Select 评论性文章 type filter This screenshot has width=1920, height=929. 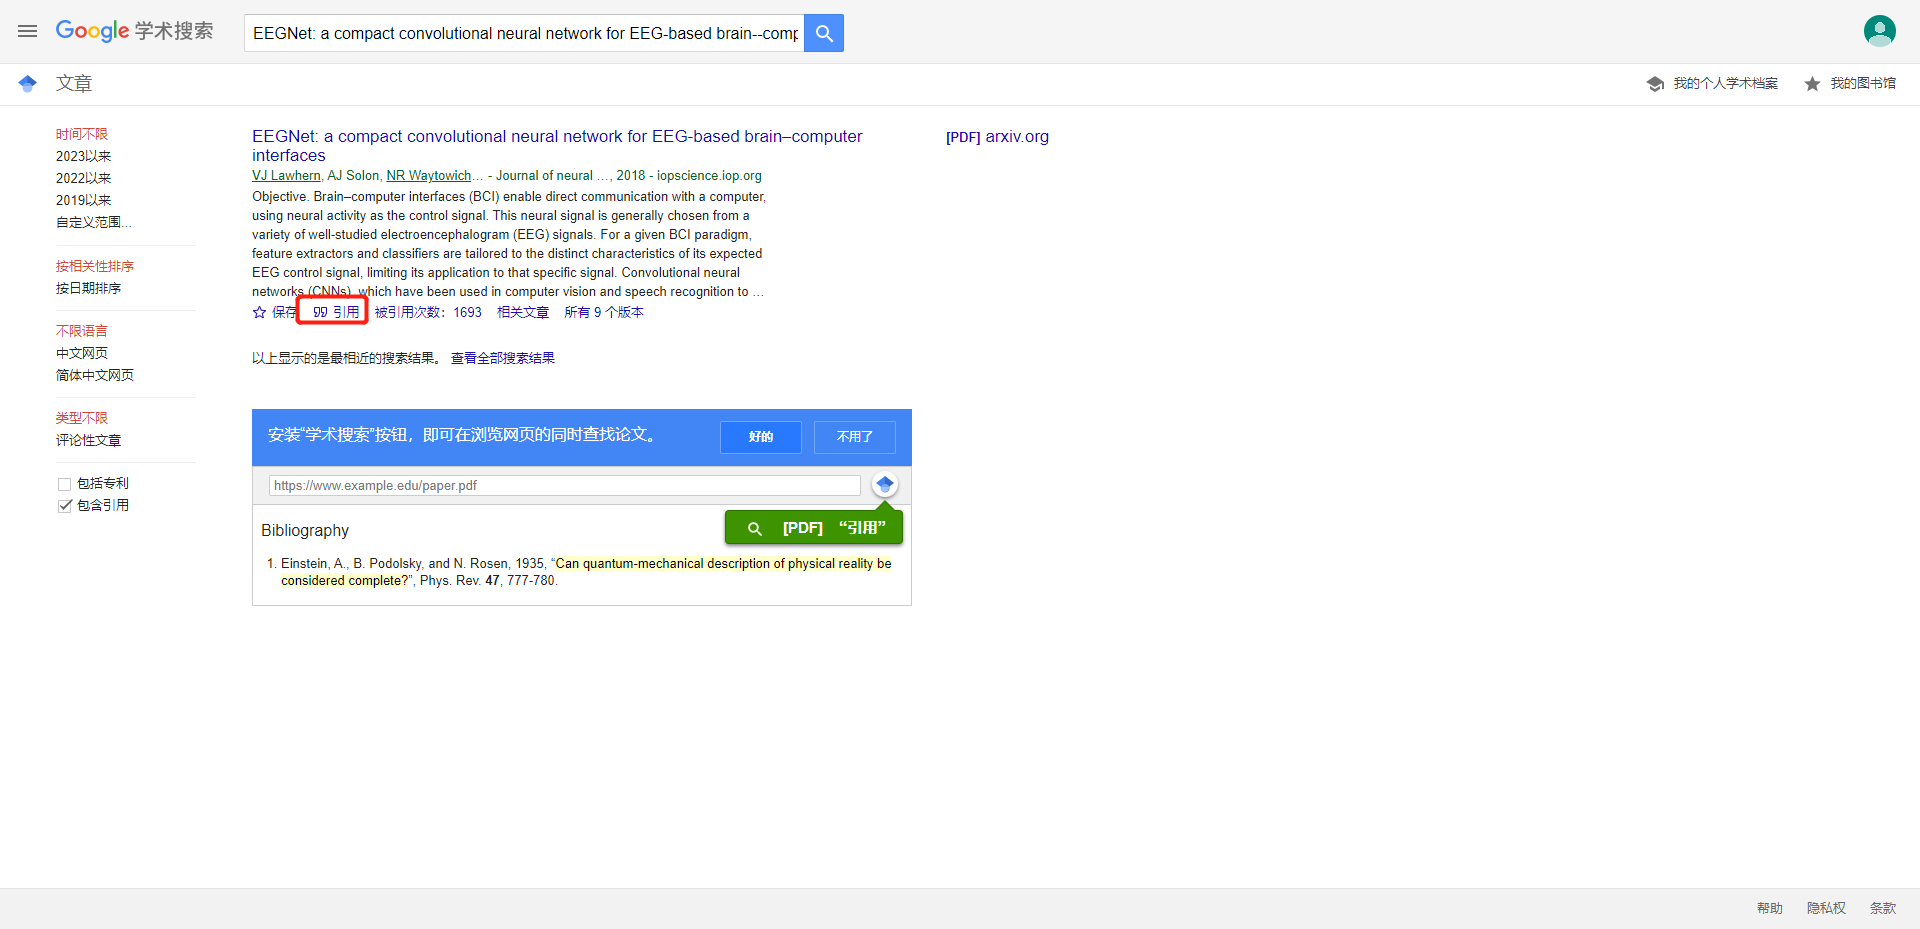(x=89, y=440)
